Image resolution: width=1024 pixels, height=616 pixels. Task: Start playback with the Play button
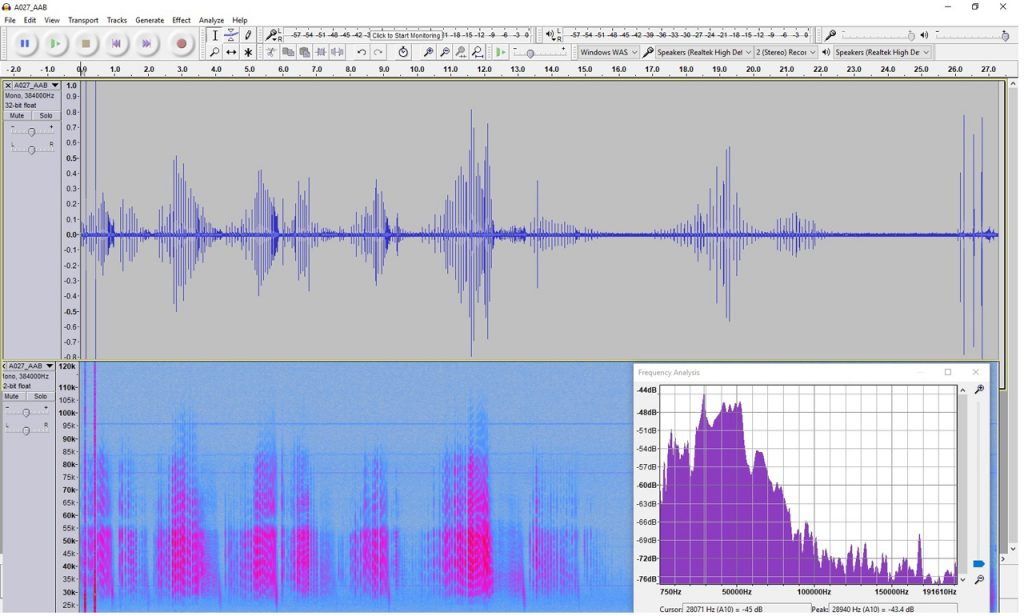point(55,44)
